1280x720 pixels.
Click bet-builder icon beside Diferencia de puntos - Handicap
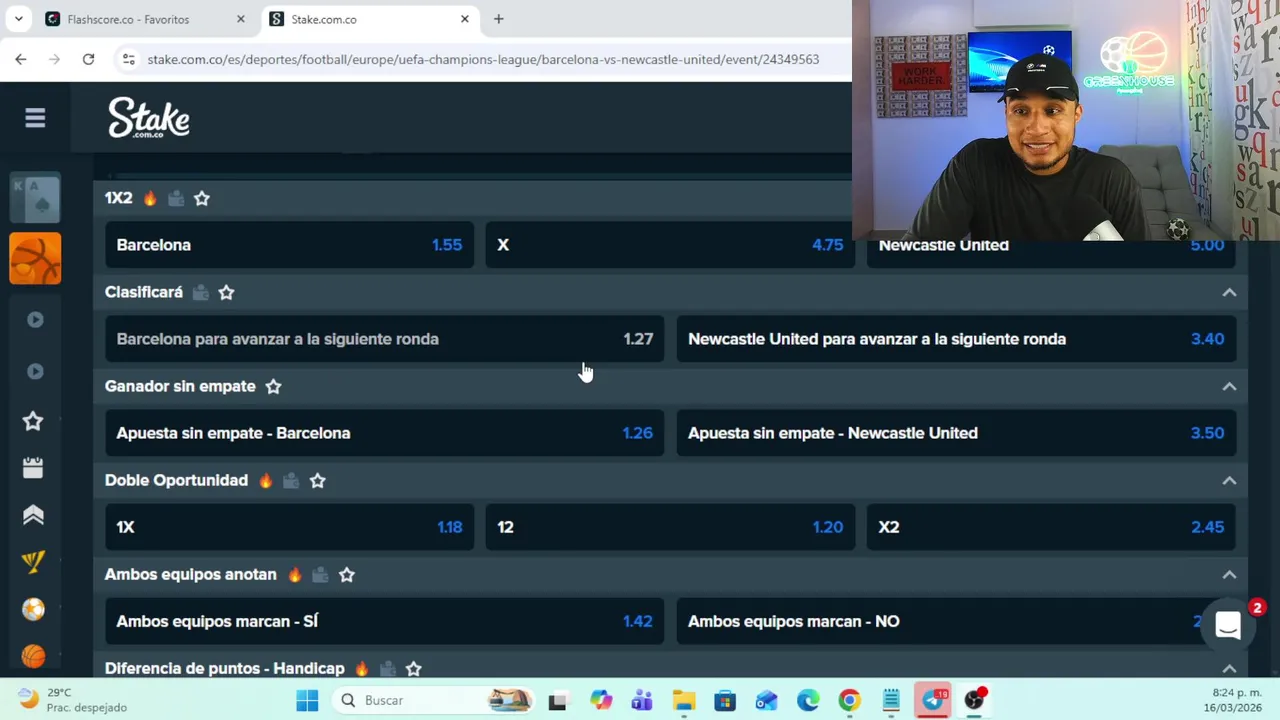click(387, 668)
